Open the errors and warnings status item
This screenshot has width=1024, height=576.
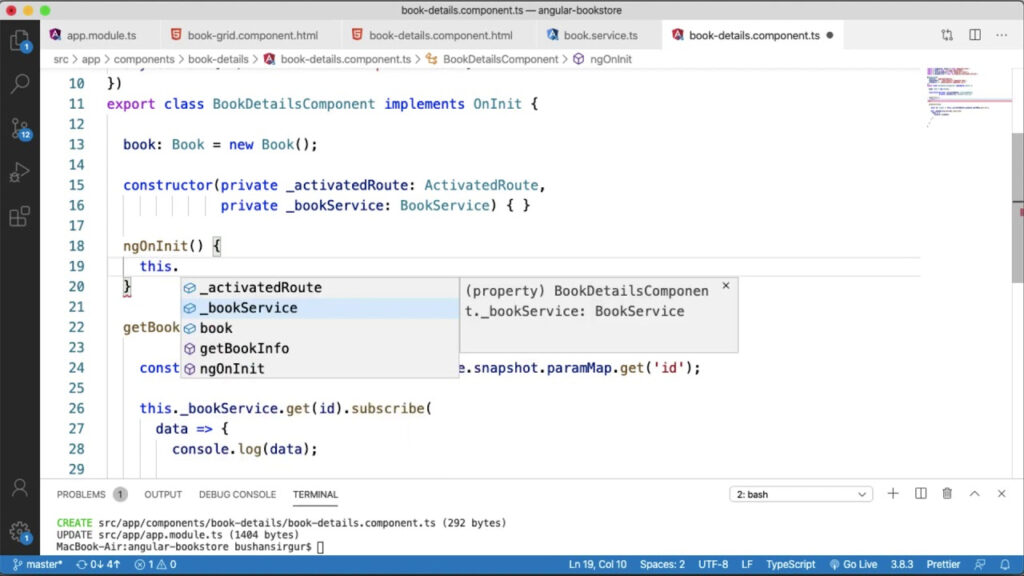coord(155,564)
